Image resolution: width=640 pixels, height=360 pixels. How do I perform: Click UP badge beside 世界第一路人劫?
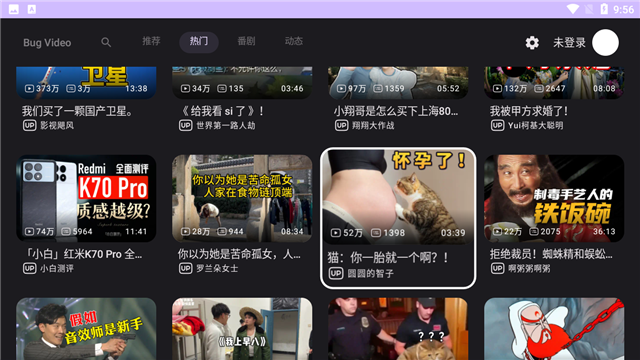(x=185, y=125)
